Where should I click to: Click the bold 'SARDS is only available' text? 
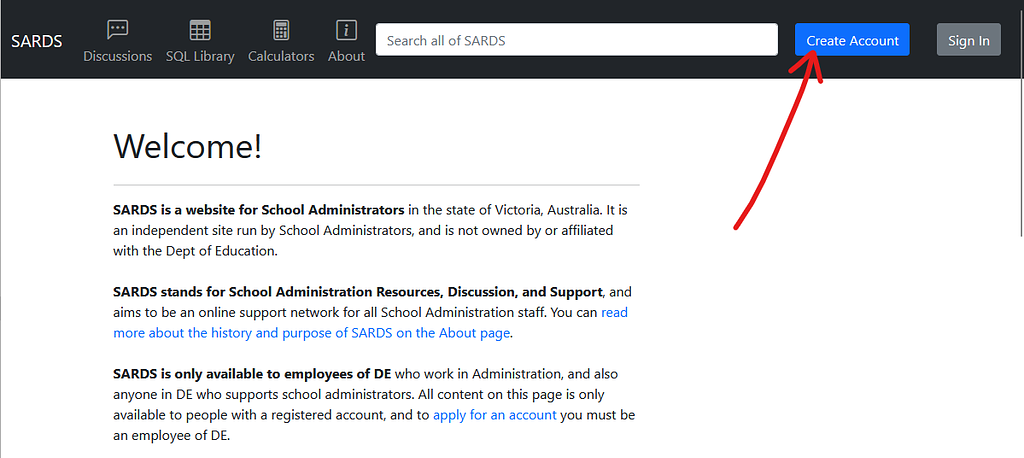[x=252, y=374]
